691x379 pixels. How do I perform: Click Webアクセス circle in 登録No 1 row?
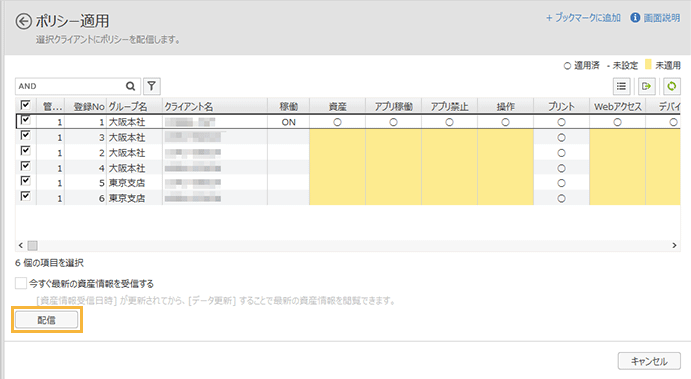pyautogui.click(x=617, y=122)
